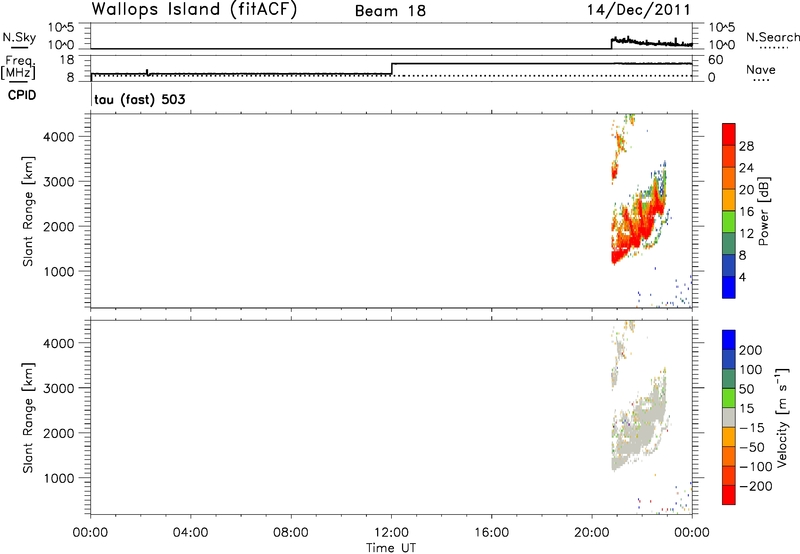Click '12:00' on the time axis
This screenshot has width=800, height=554.
[x=391, y=533]
